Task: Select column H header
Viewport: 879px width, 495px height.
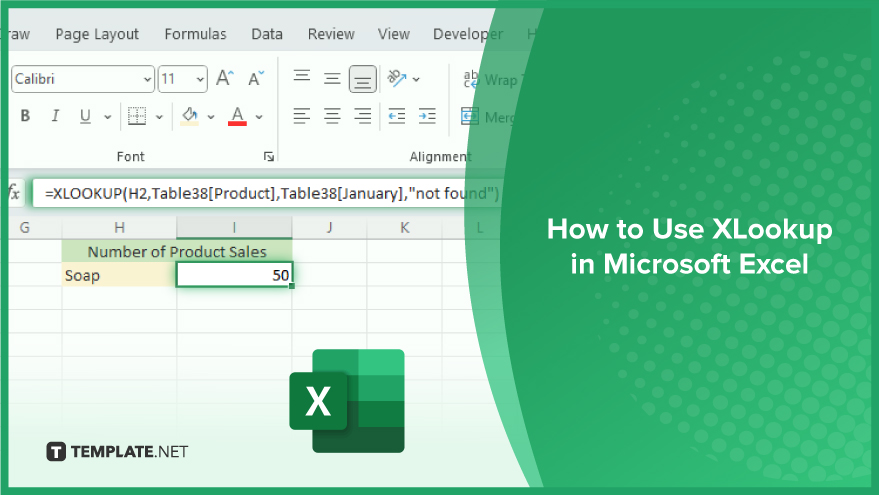Action: click(119, 228)
